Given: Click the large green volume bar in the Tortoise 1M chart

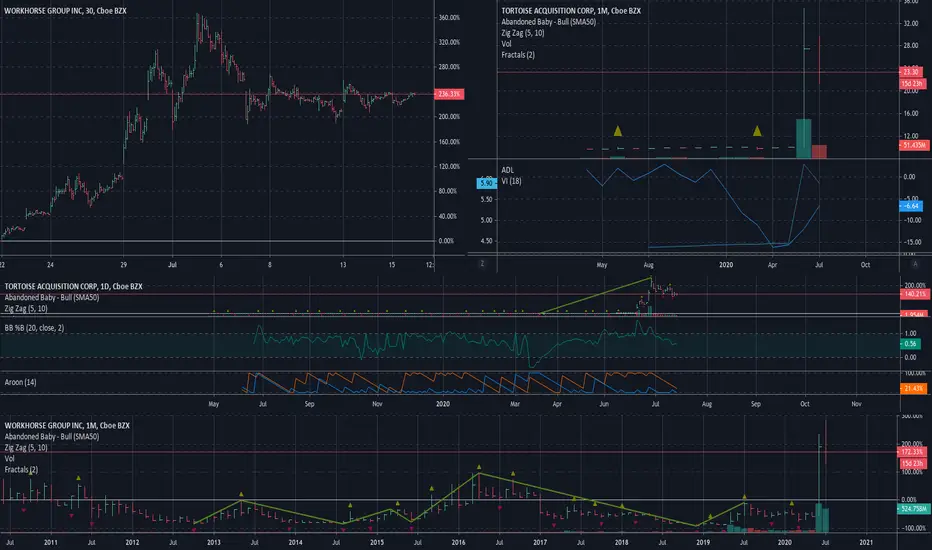Looking at the screenshot, I should 804,139.
